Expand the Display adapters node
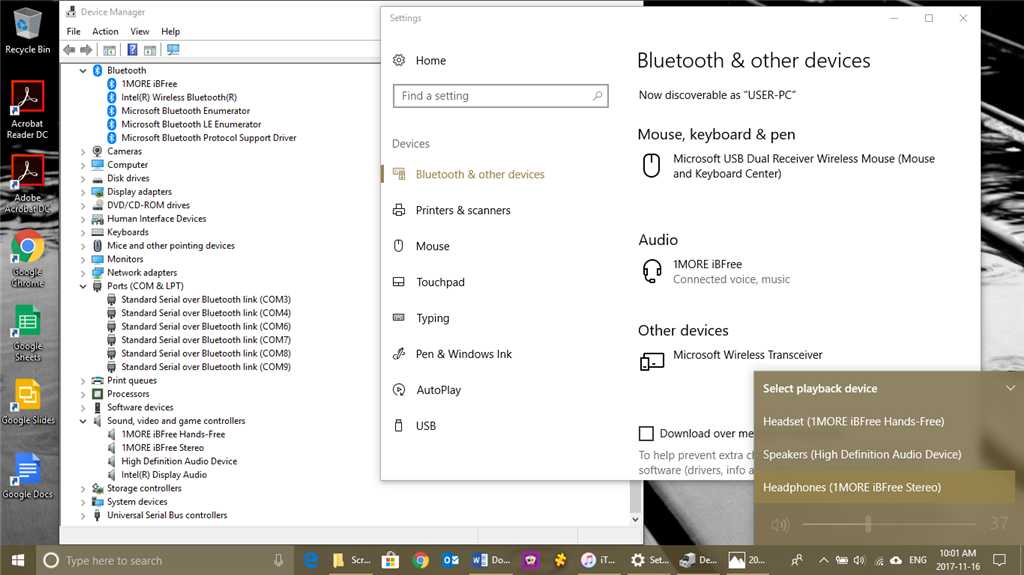Screen dimensions: 1024x575 point(83,192)
